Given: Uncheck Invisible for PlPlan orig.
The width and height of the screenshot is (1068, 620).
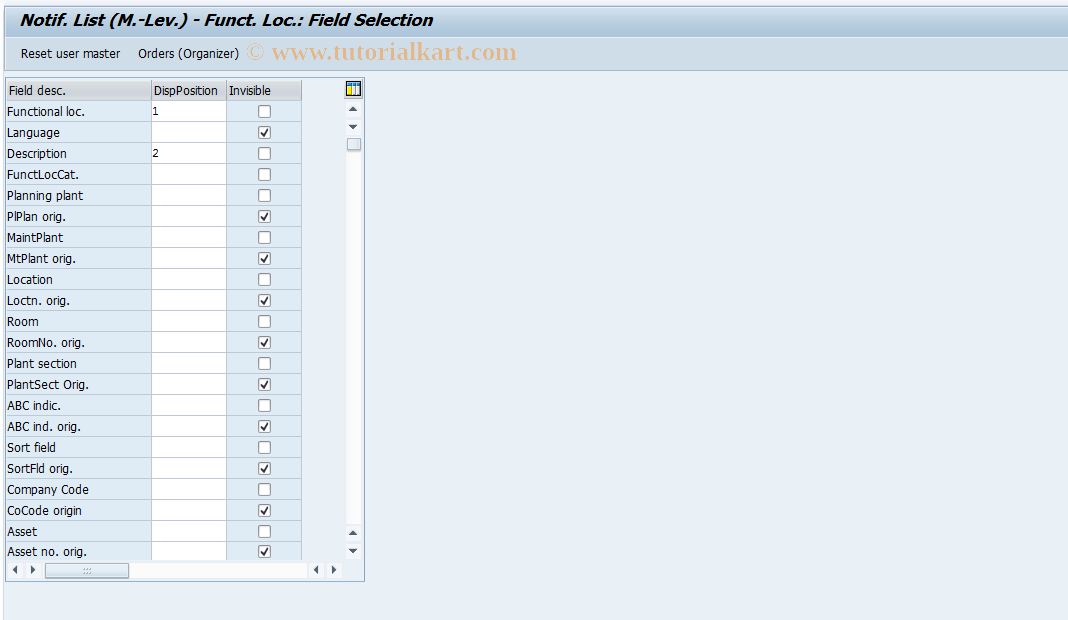Looking at the screenshot, I should pyautogui.click(x=264, y=217).
